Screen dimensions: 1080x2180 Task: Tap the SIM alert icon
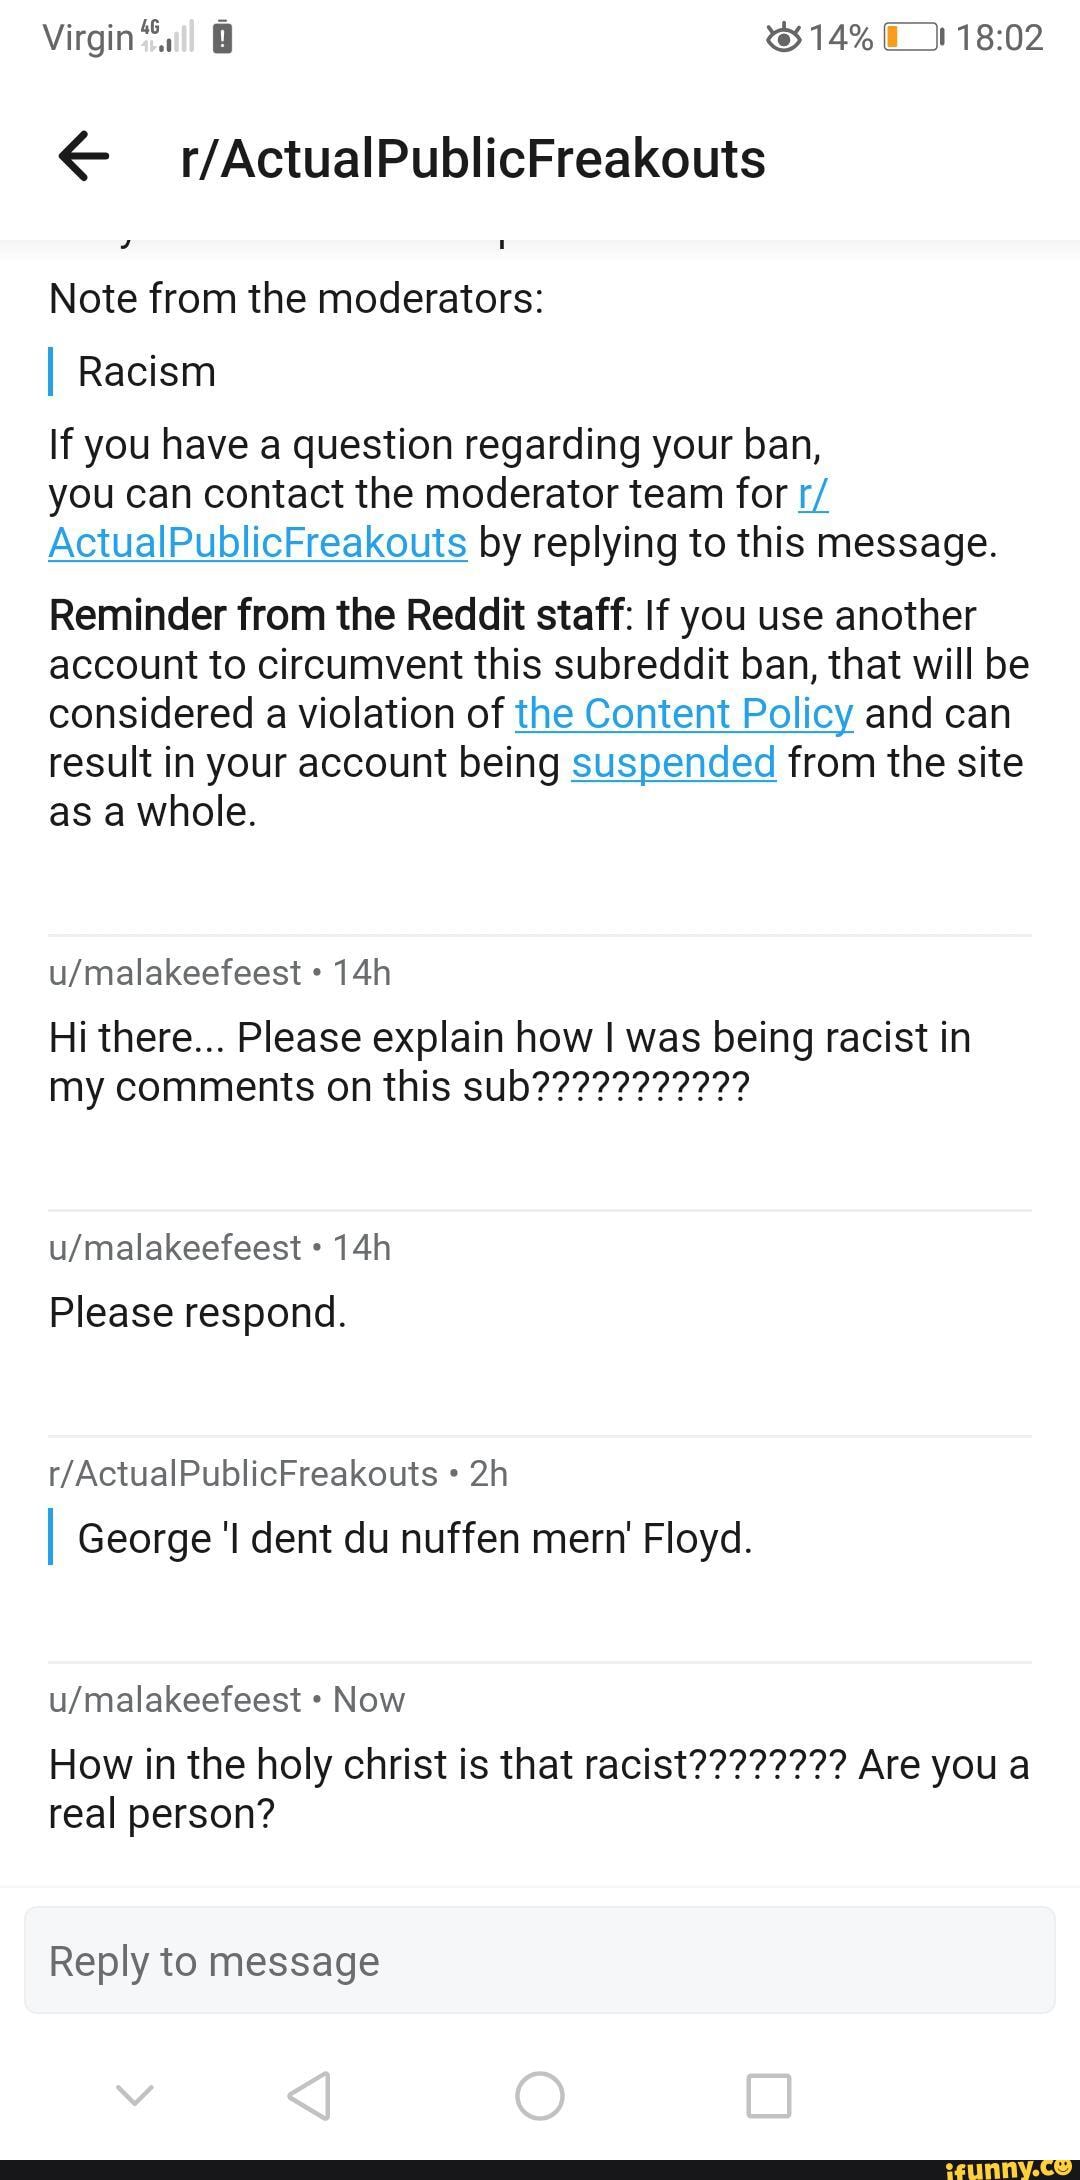(223, 38)
